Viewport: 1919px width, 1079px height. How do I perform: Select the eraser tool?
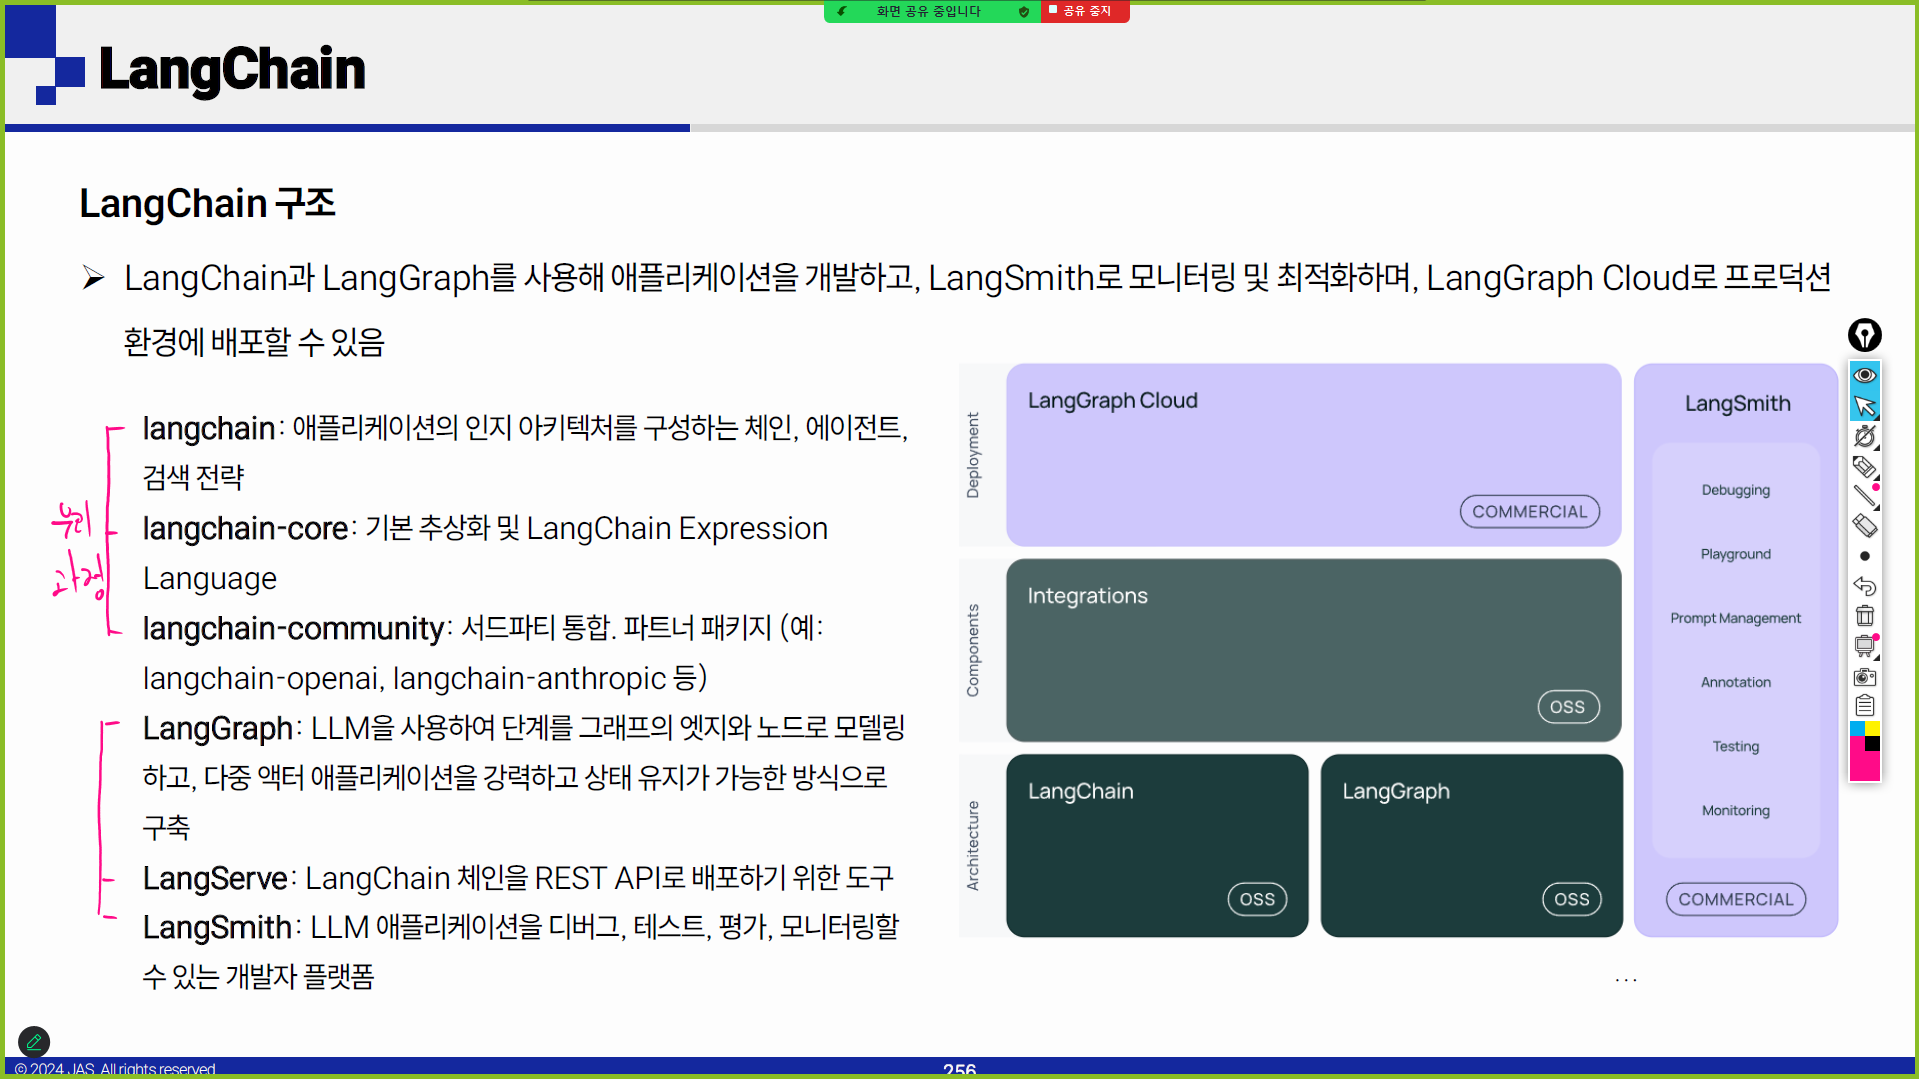coord(1864,526)
